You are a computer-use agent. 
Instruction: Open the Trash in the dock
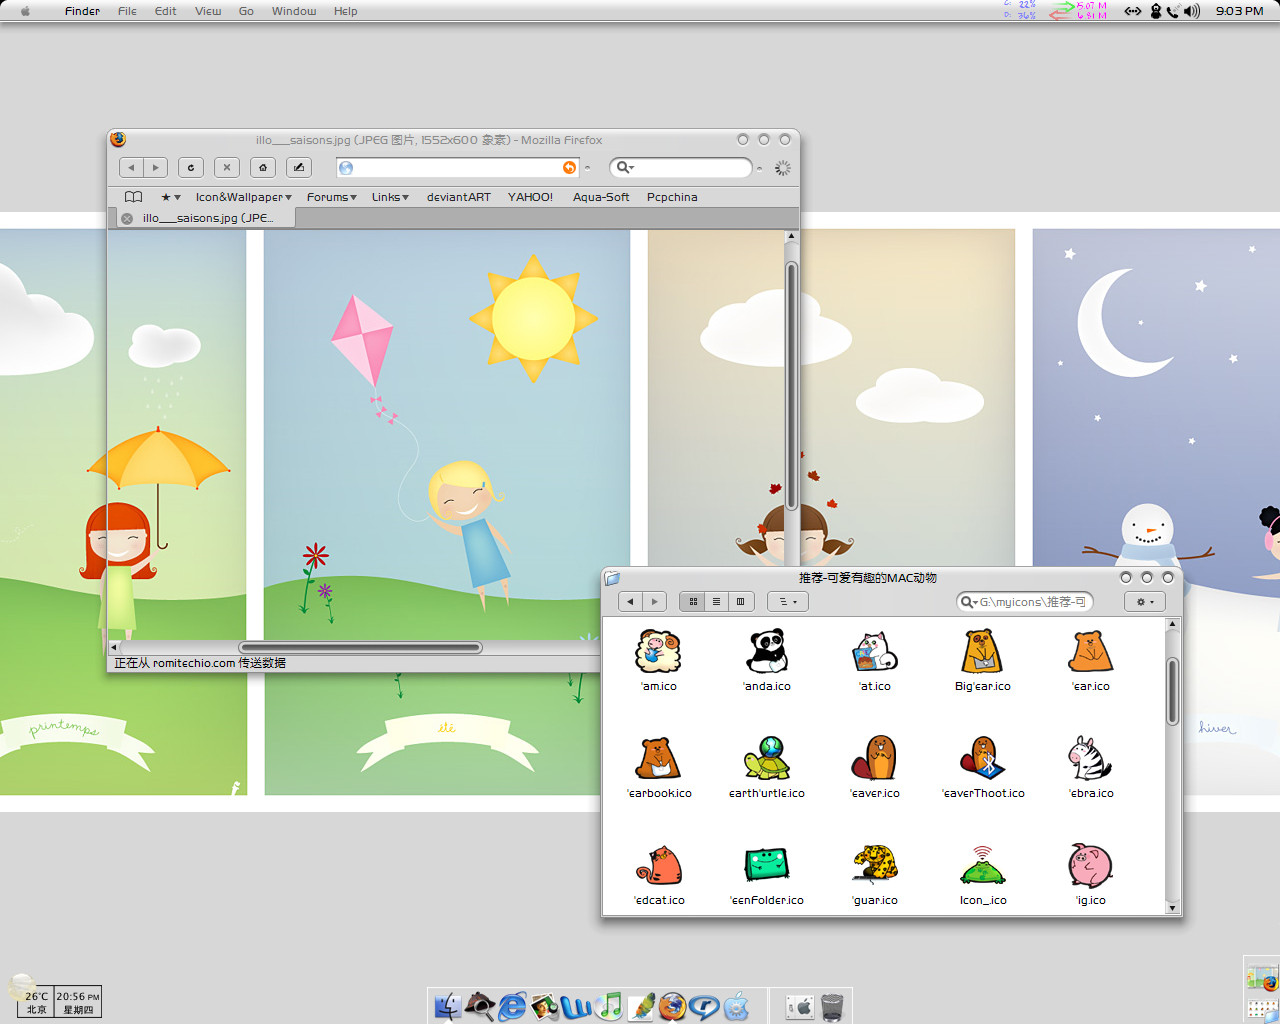coord(832,1006)
